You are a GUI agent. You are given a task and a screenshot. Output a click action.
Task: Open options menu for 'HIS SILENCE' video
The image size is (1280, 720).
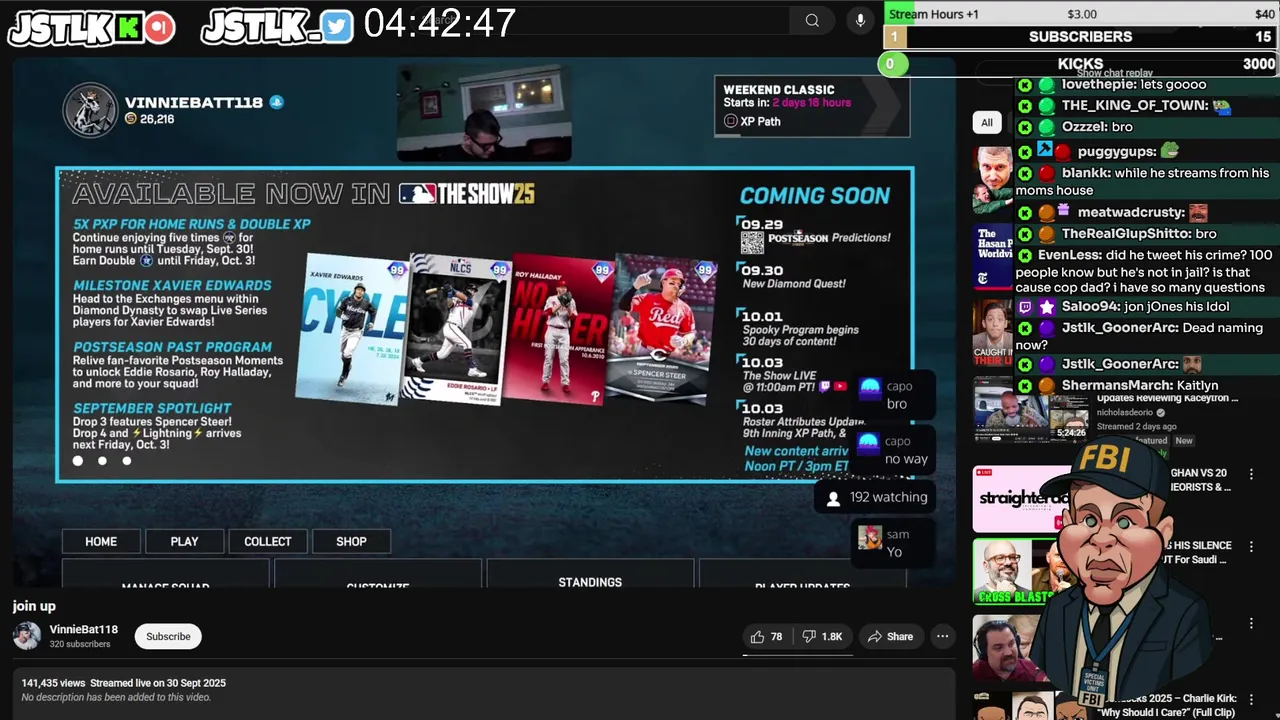click(x=1251, y=546)
